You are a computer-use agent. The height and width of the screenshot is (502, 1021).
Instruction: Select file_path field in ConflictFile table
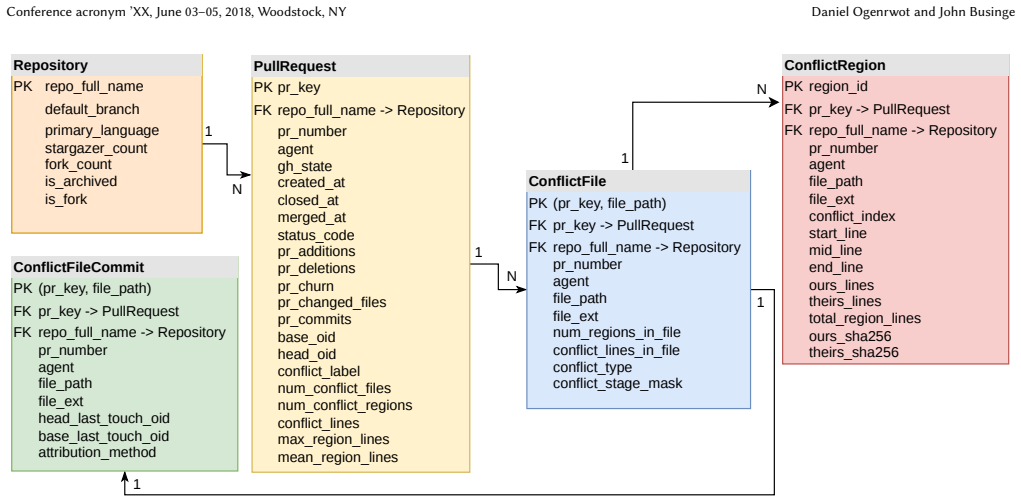click(x=580, y=299)
